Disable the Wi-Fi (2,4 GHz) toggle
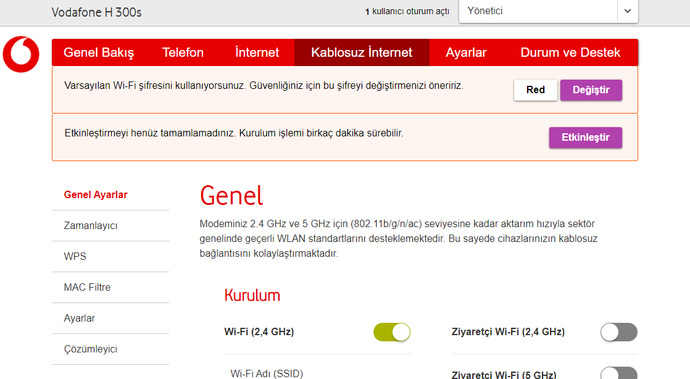 coord(392,332)
